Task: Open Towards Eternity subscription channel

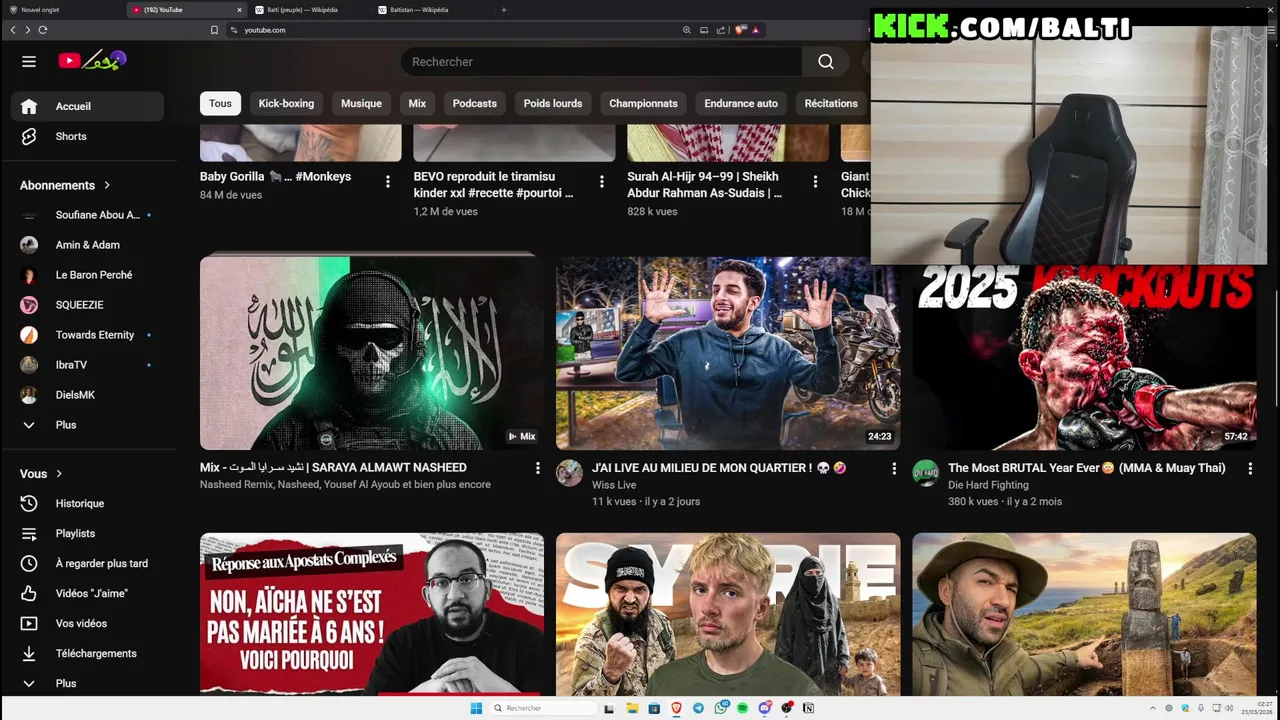Action: 87,335
